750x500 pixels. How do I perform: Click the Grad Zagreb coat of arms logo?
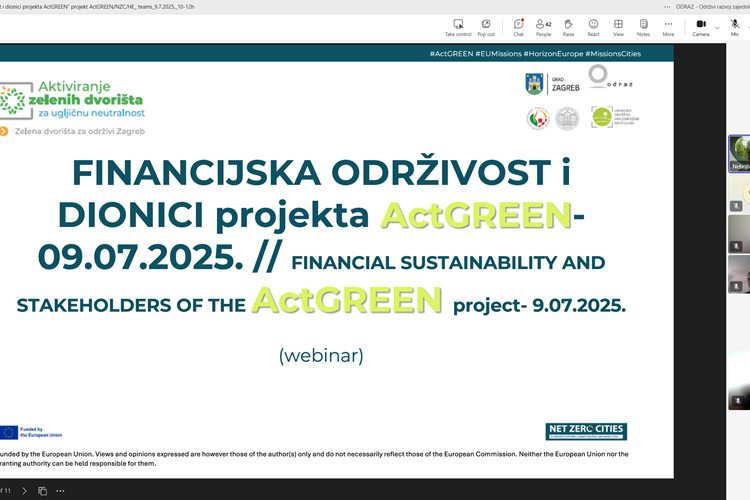[x=534, y=84]
